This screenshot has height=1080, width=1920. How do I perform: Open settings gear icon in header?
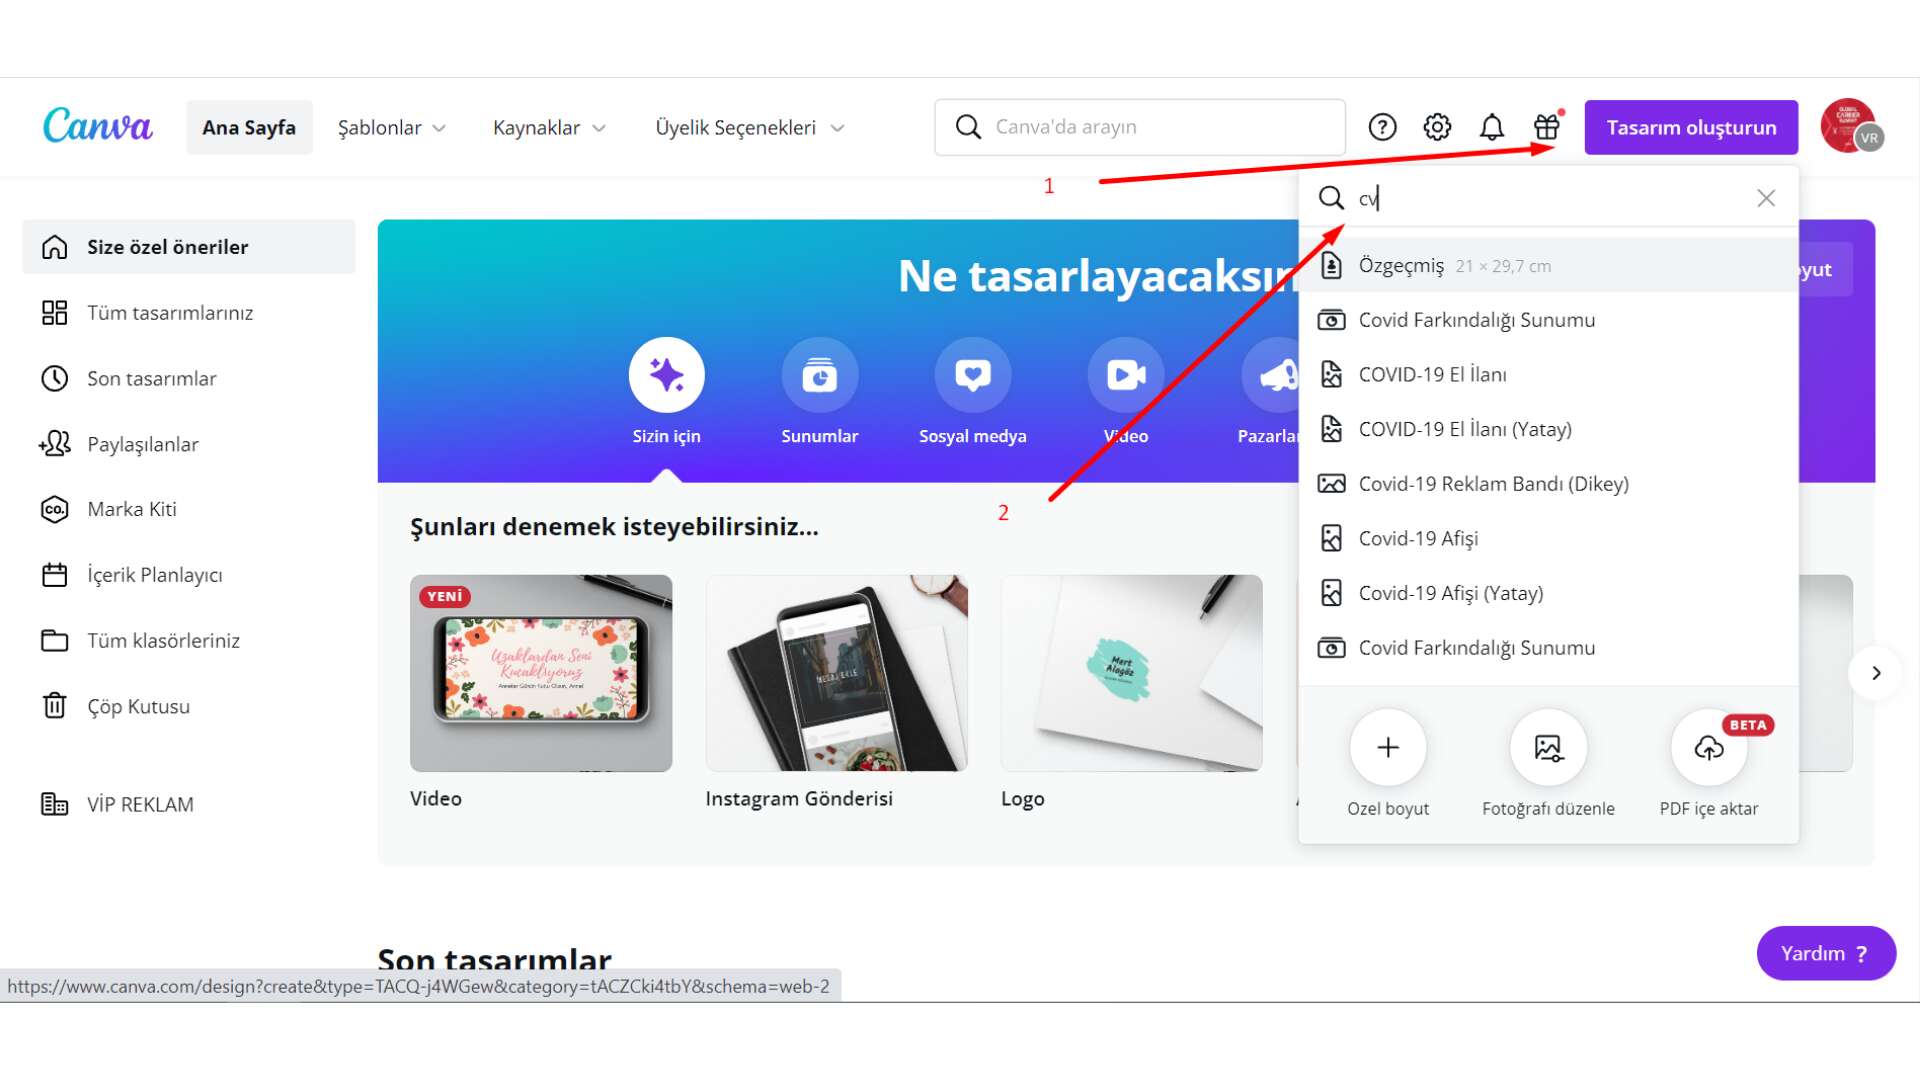1437,127
